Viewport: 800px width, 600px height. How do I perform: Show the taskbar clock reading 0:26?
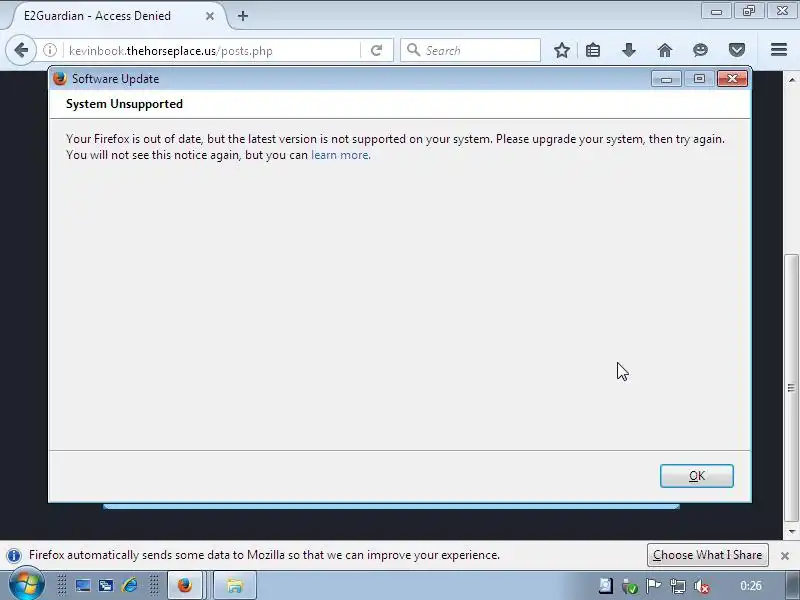pos(751,586)
